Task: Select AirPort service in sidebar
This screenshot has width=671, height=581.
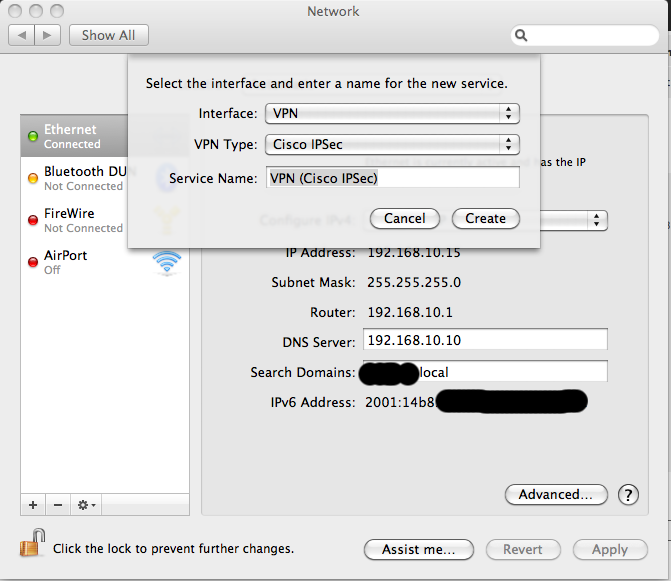Action: pos(105,262)
